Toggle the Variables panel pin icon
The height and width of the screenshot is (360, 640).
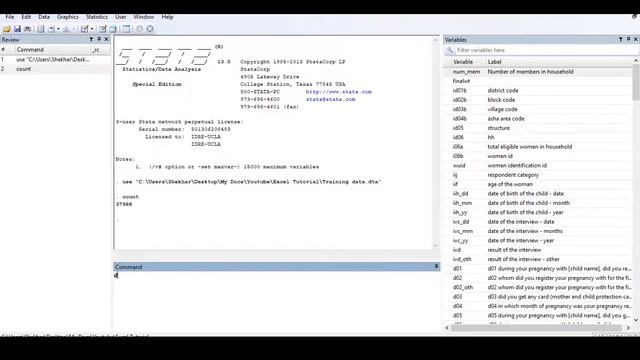pyautogui.click(x=628, y=40)
